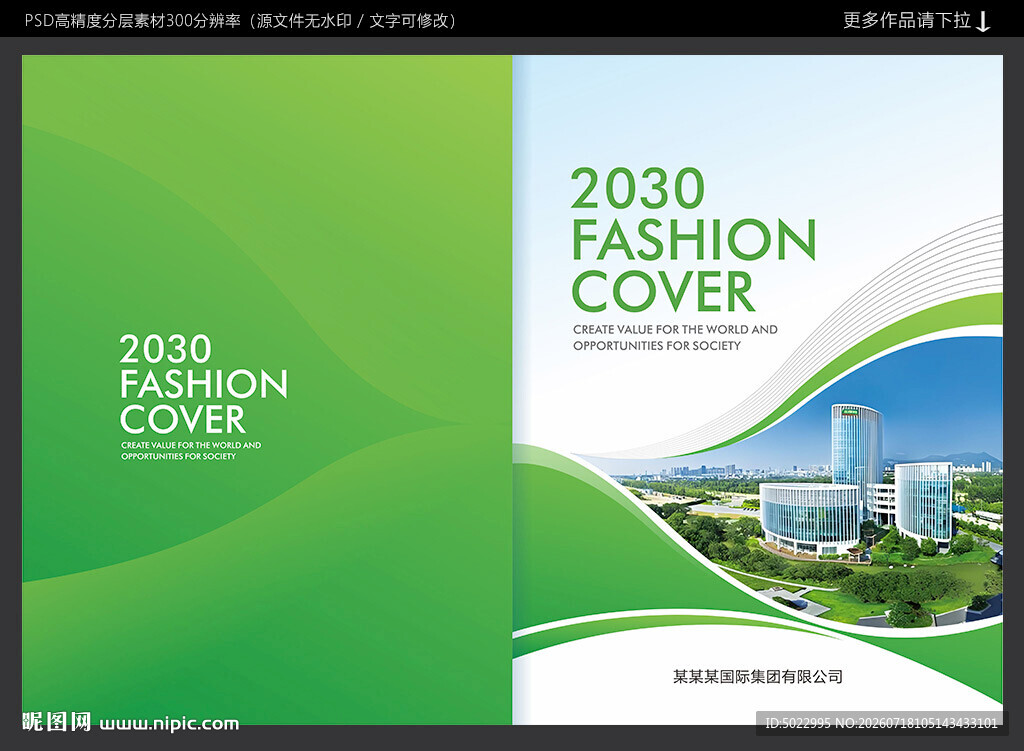Click the white COVER text on back cover
The image size is (1024, 751).
[182, 419]
